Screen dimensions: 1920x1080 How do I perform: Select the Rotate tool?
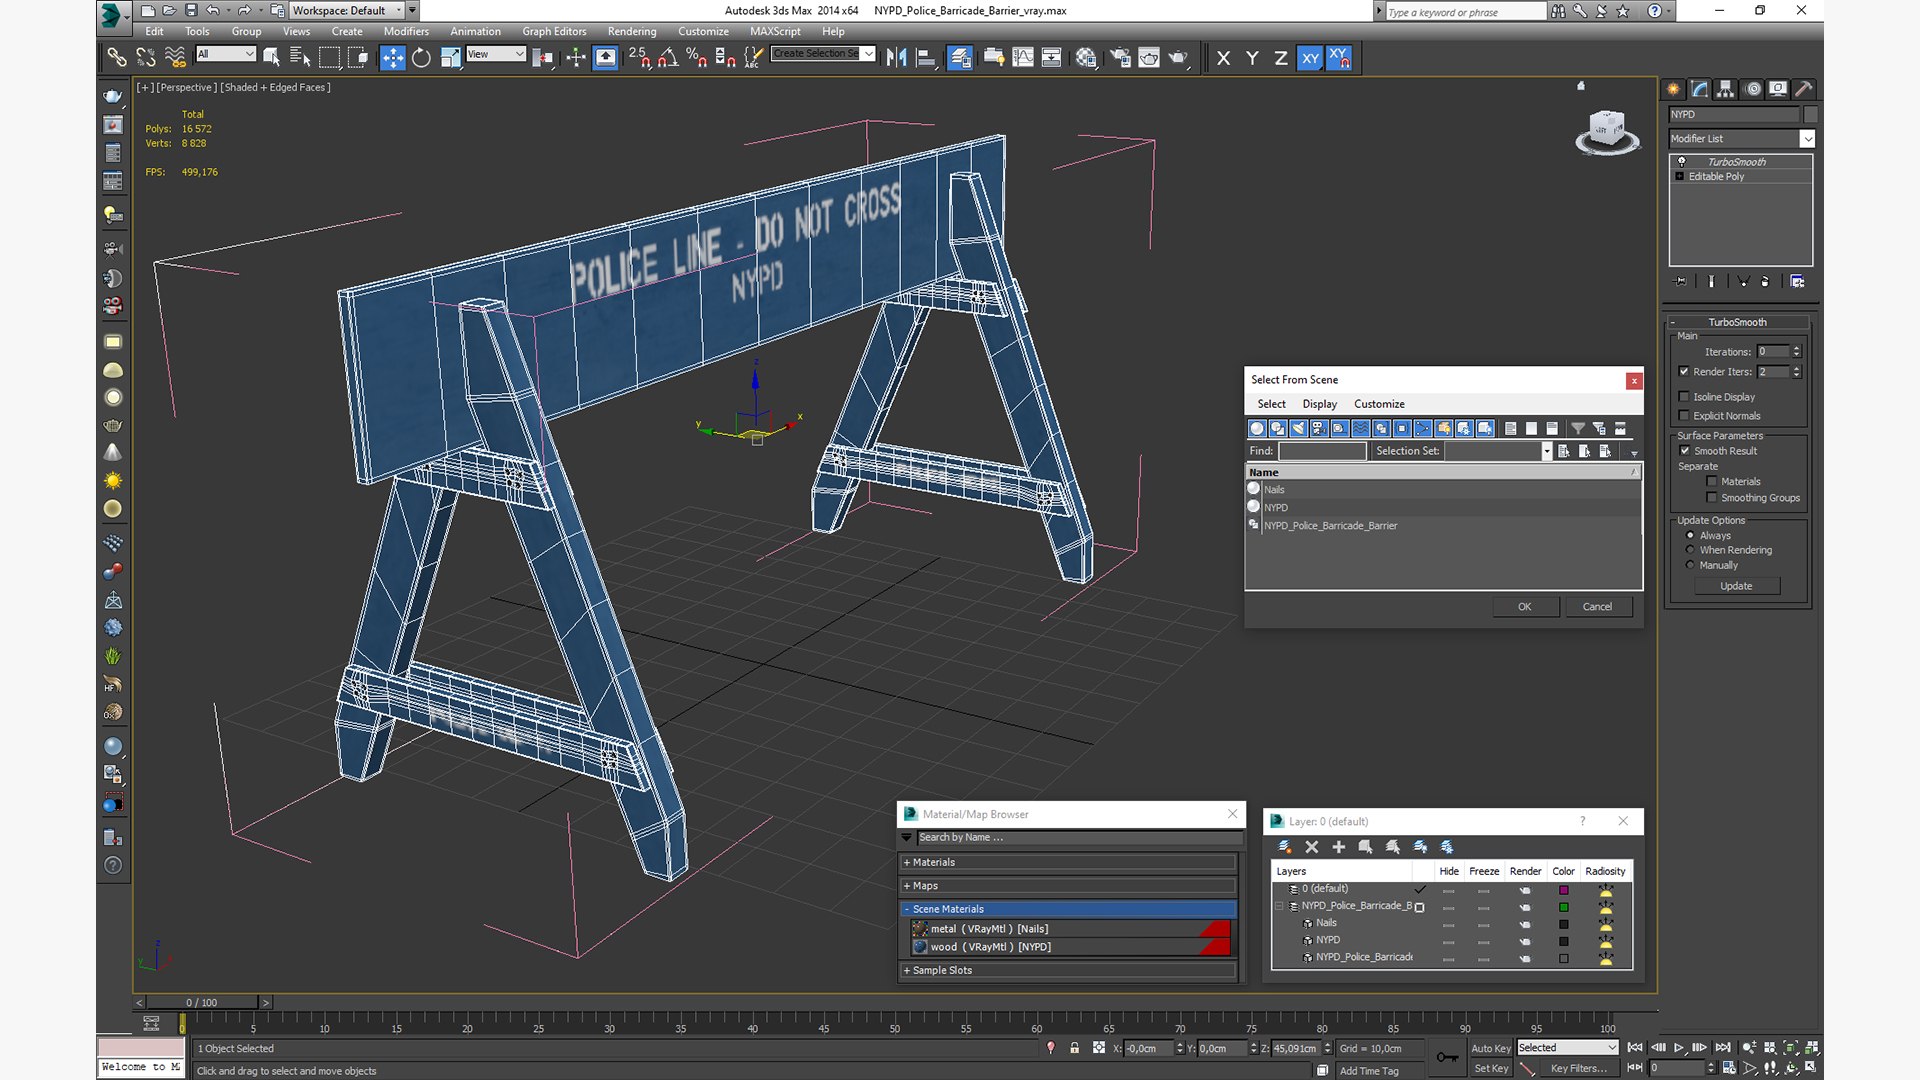tap(421, 58)
